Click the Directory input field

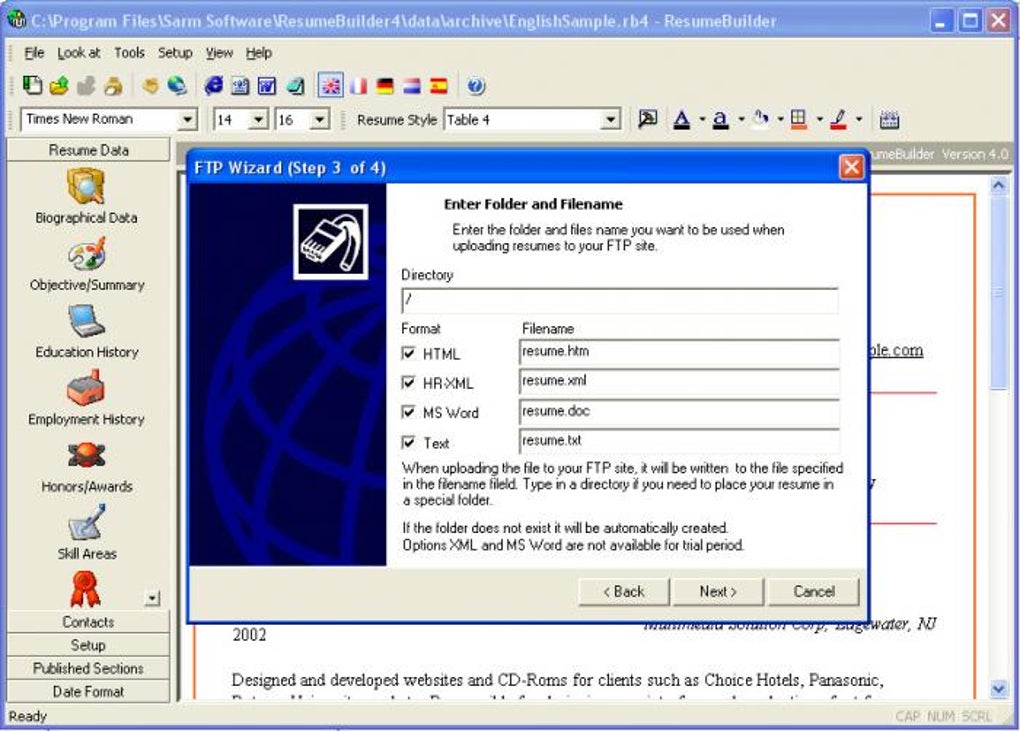pyautogui.click(x=620, y=300)
